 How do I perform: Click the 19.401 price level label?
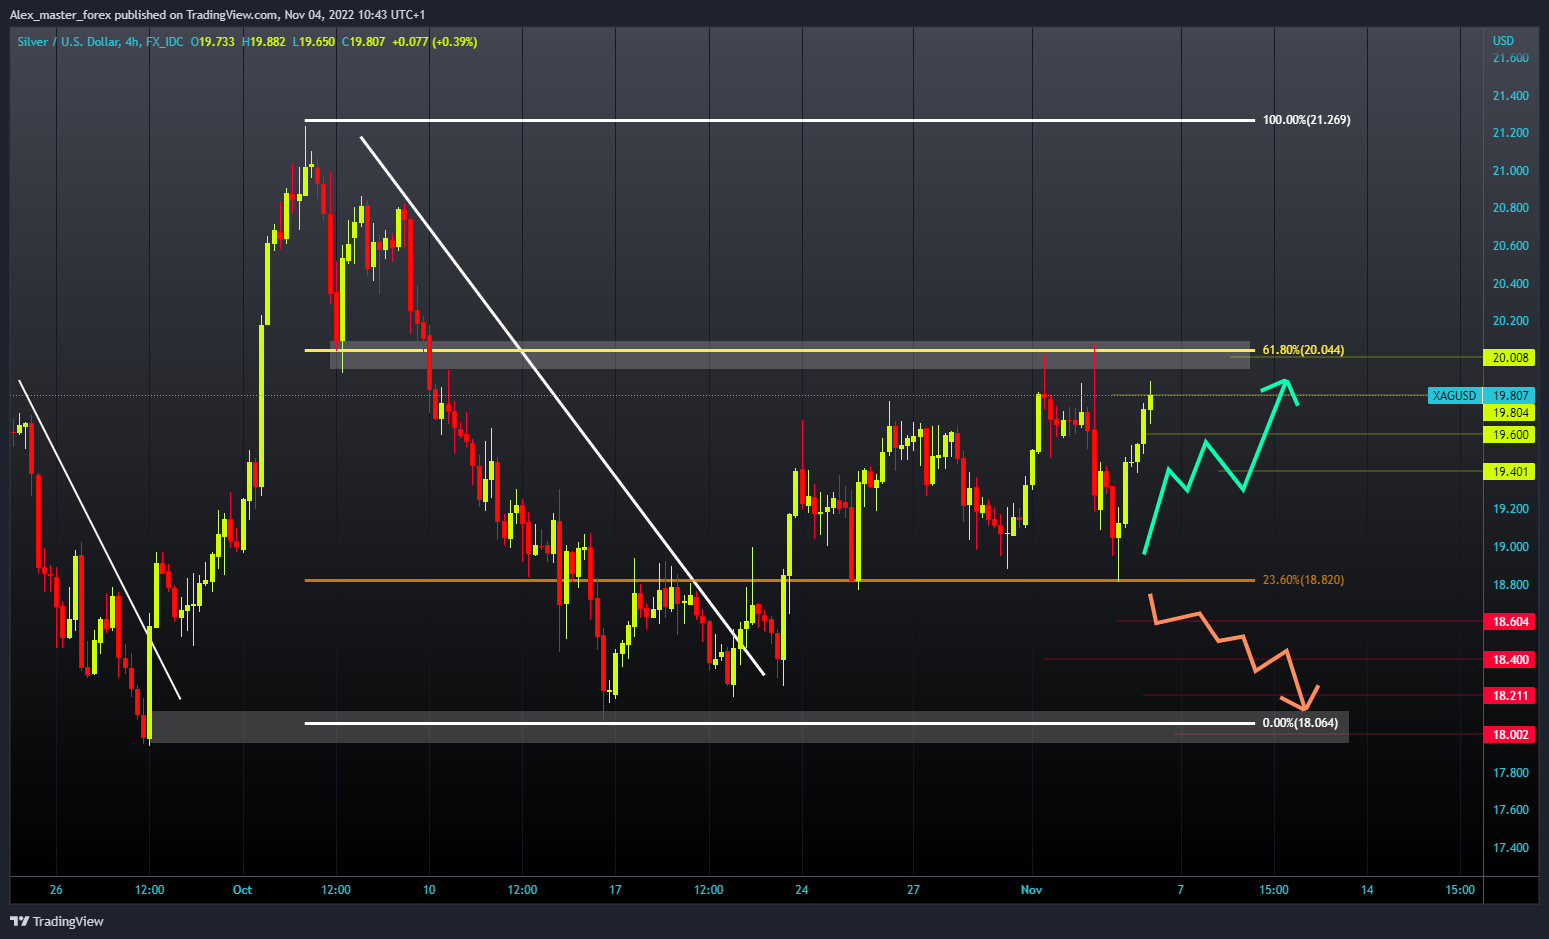point(1510,472)
